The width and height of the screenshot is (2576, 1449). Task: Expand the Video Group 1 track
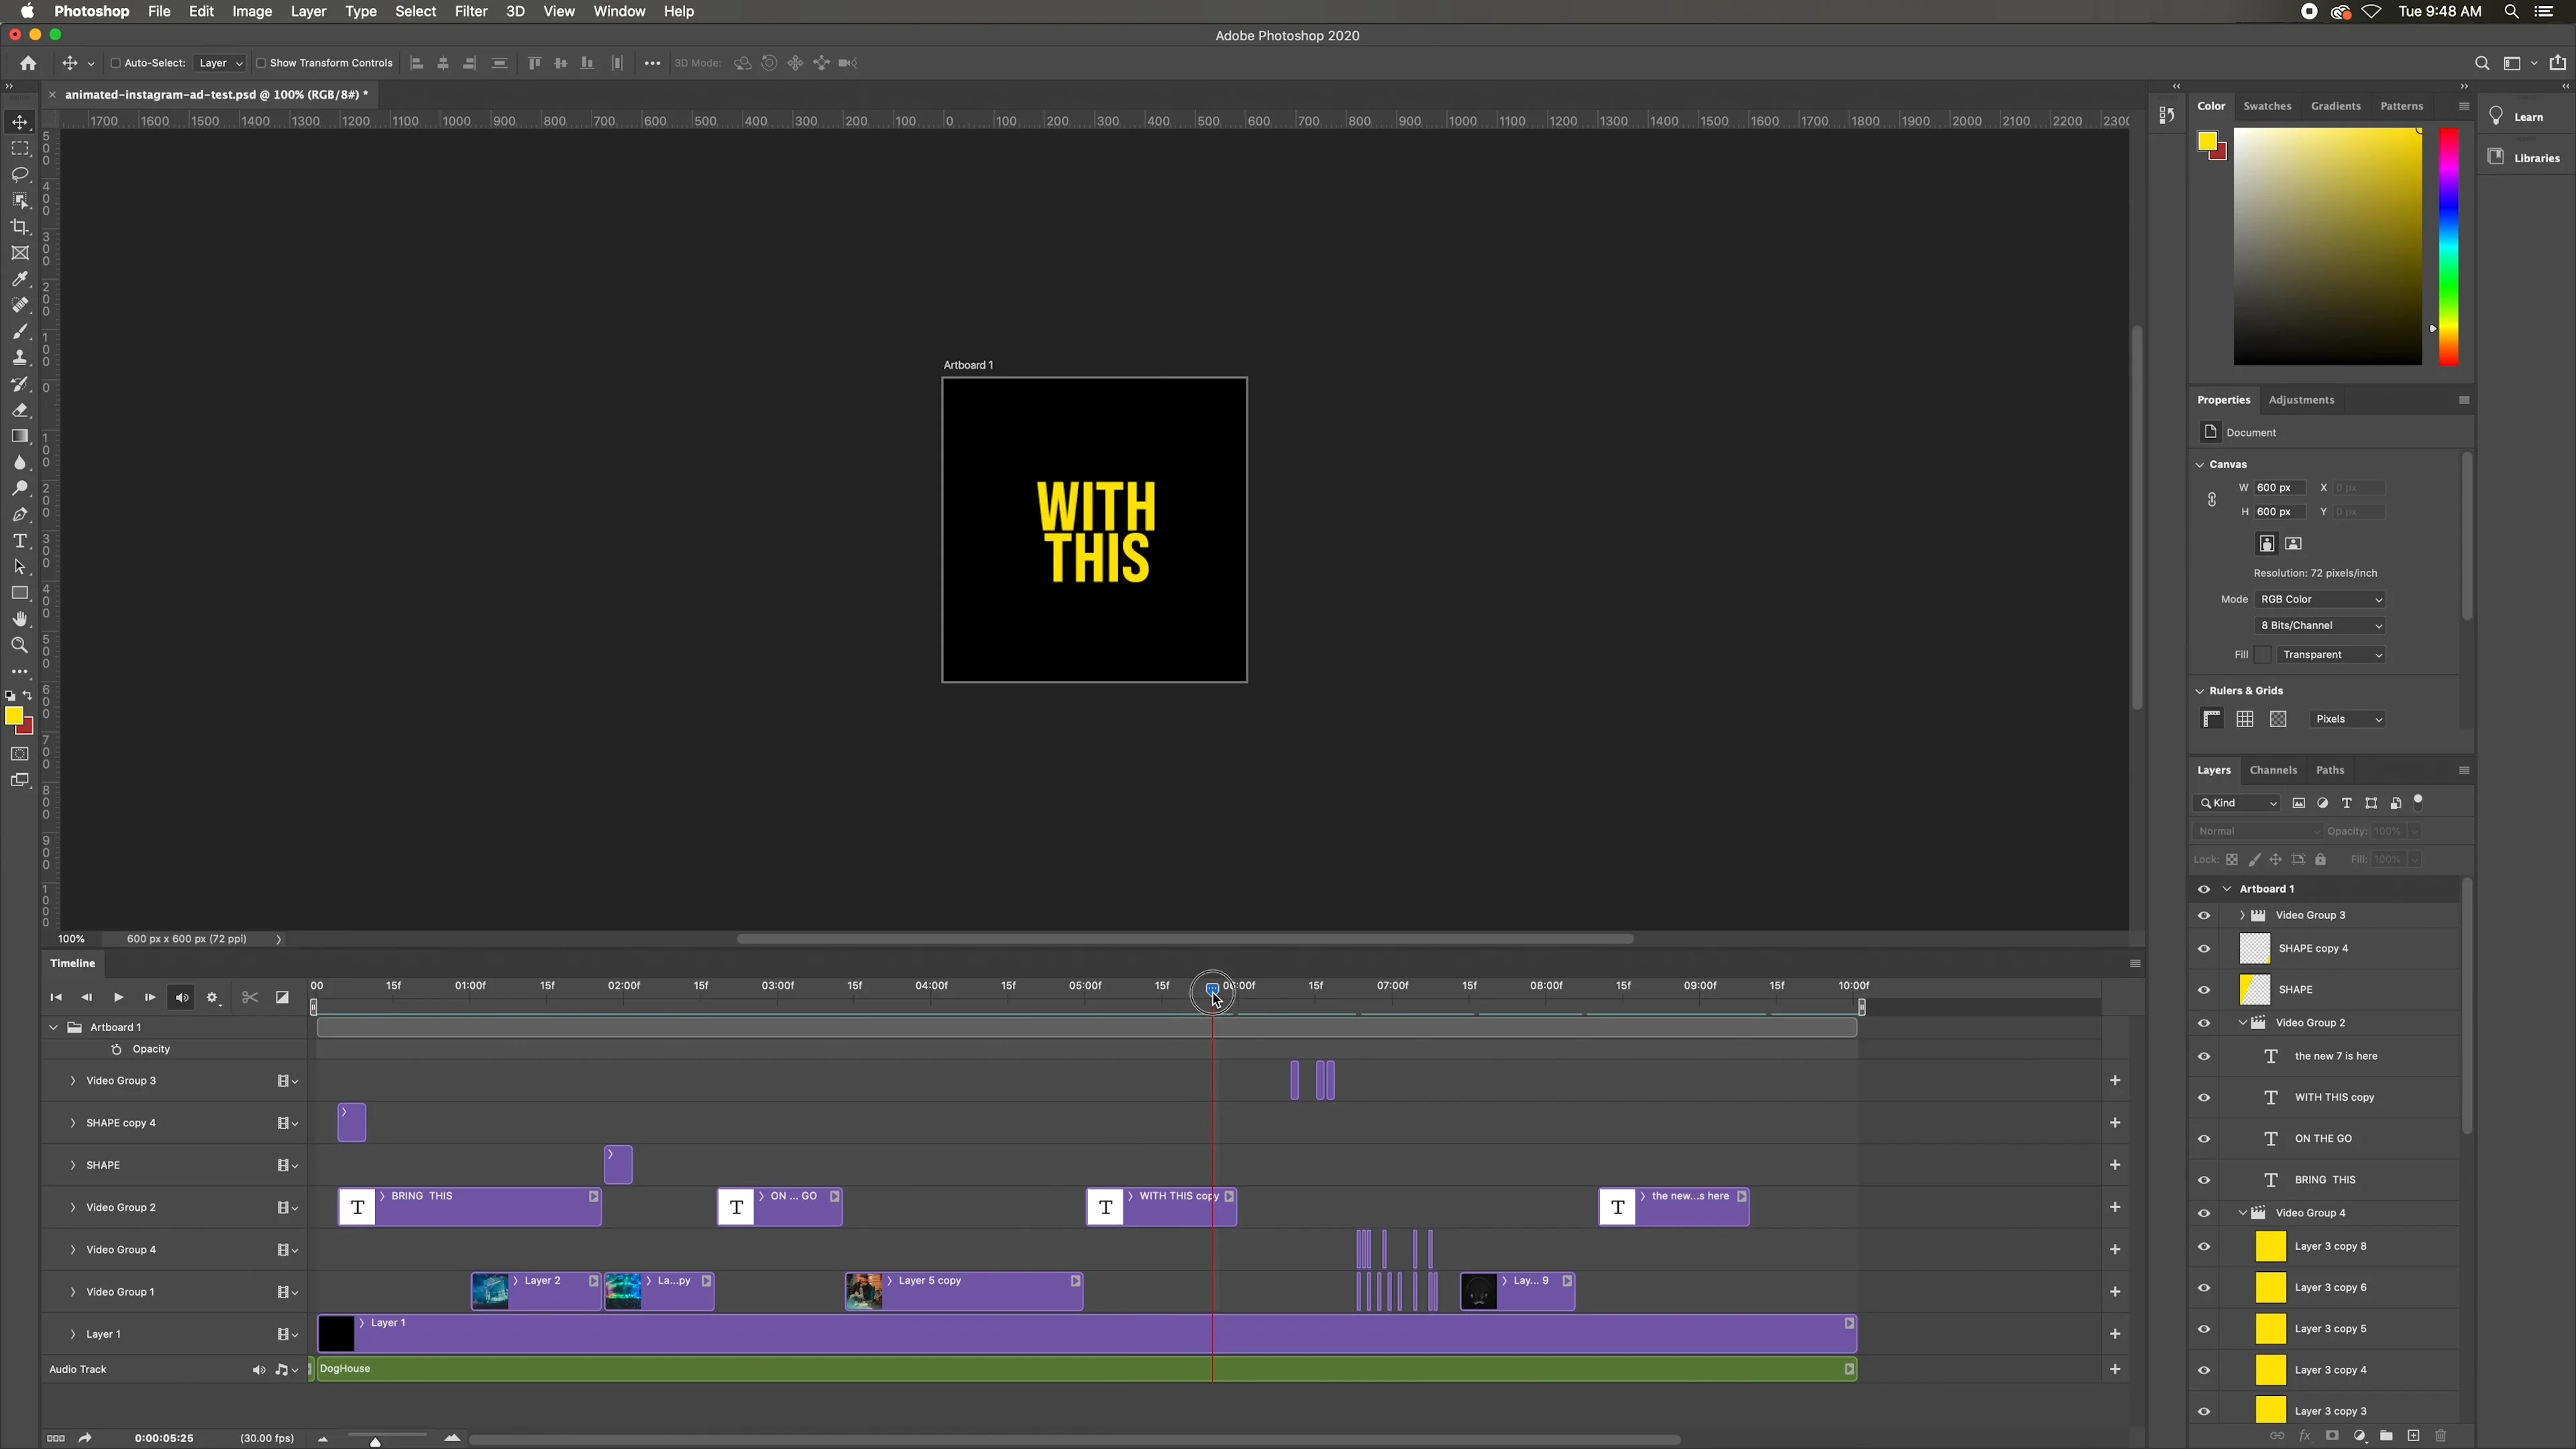pos(72,1292)
